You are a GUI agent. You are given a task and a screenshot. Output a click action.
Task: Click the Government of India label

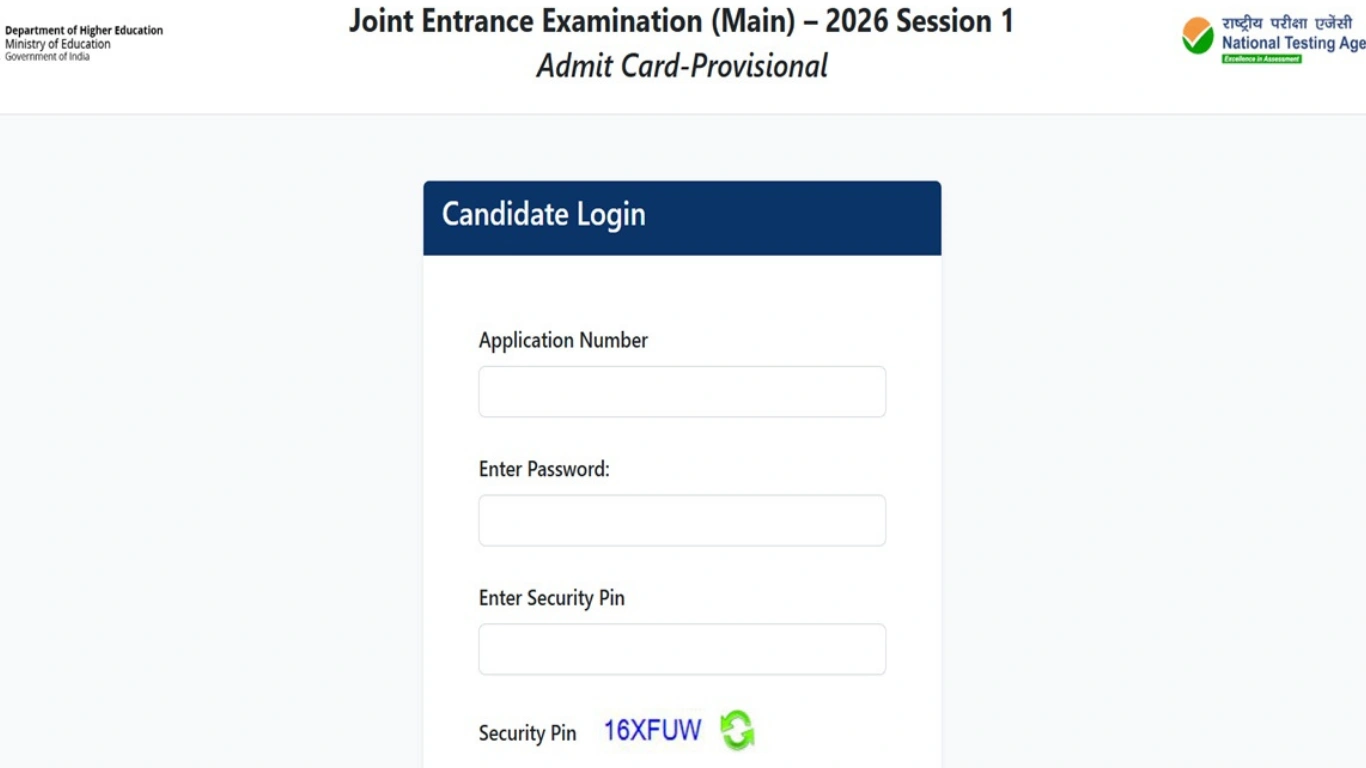point(48,55)
